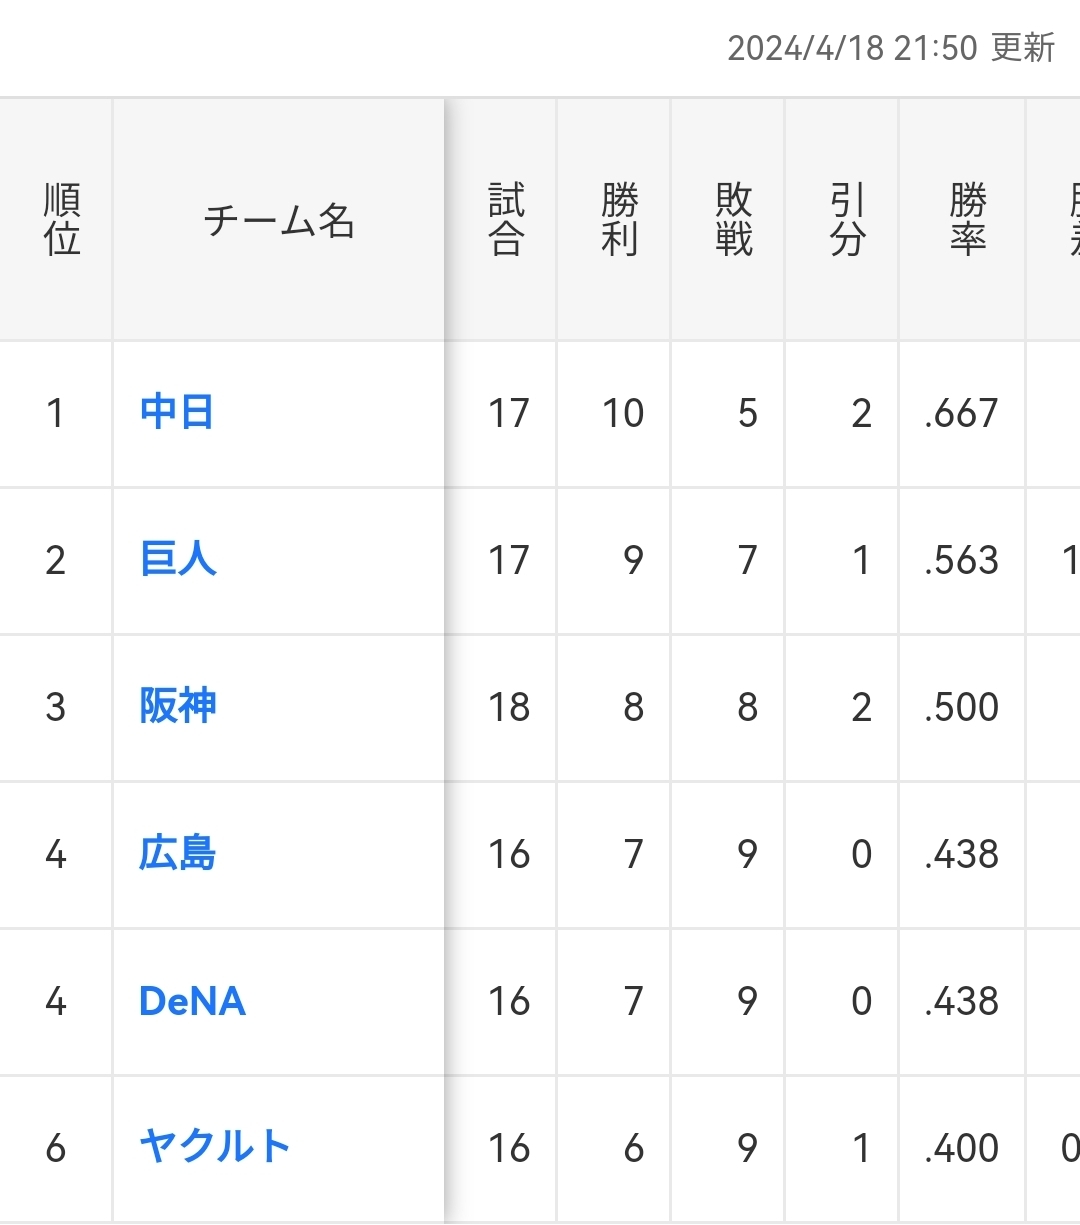Click the 試合 column header
Screen dimensions: 1080x1225
coord(506,220)
